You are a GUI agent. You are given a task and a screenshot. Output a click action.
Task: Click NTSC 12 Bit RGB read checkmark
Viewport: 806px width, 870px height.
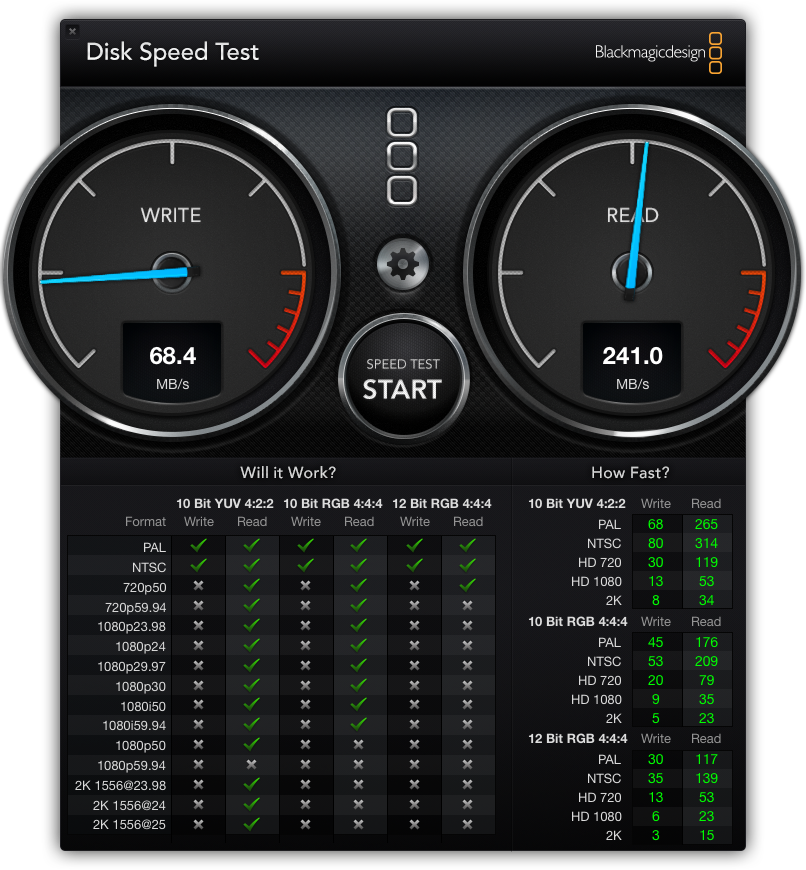pyautogui.click(x=468, y=565)
